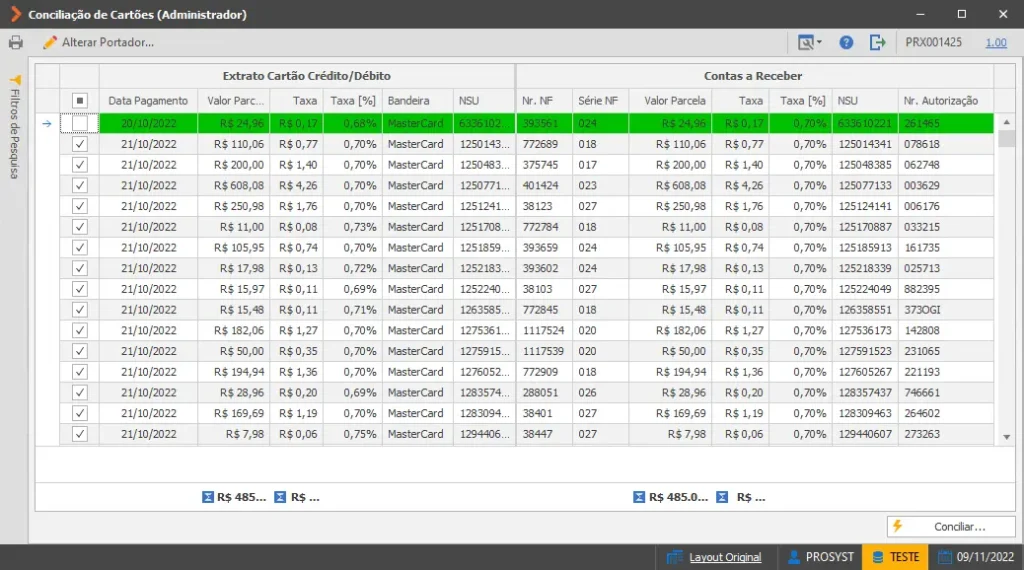The height and width of the screenshot is (570, 1024).
Task: Open the blue help question mark icon
Action: click(846, 42)
